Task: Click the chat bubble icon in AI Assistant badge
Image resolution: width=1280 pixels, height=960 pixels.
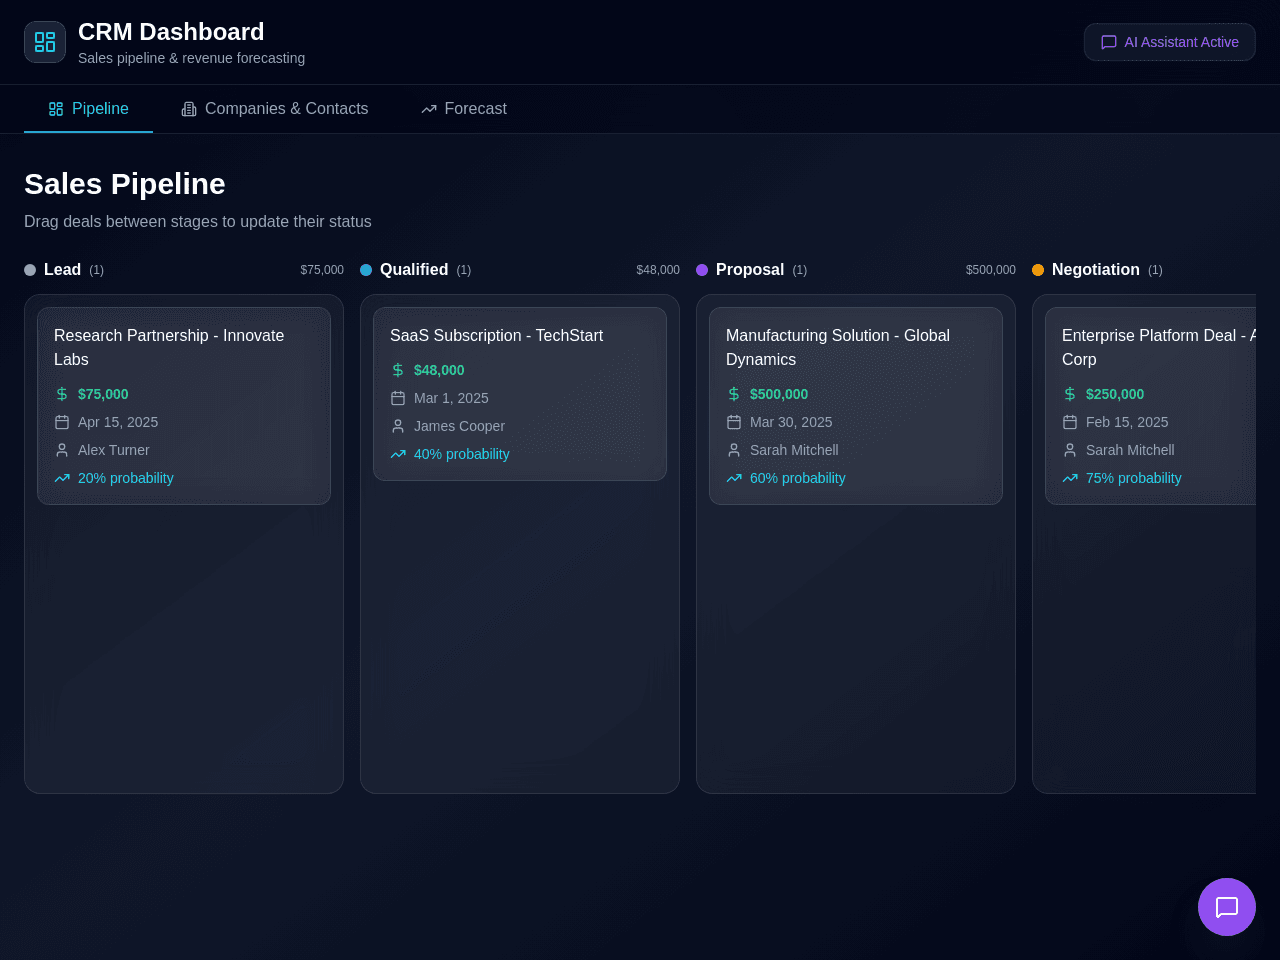Action: tap(1109, 42)
